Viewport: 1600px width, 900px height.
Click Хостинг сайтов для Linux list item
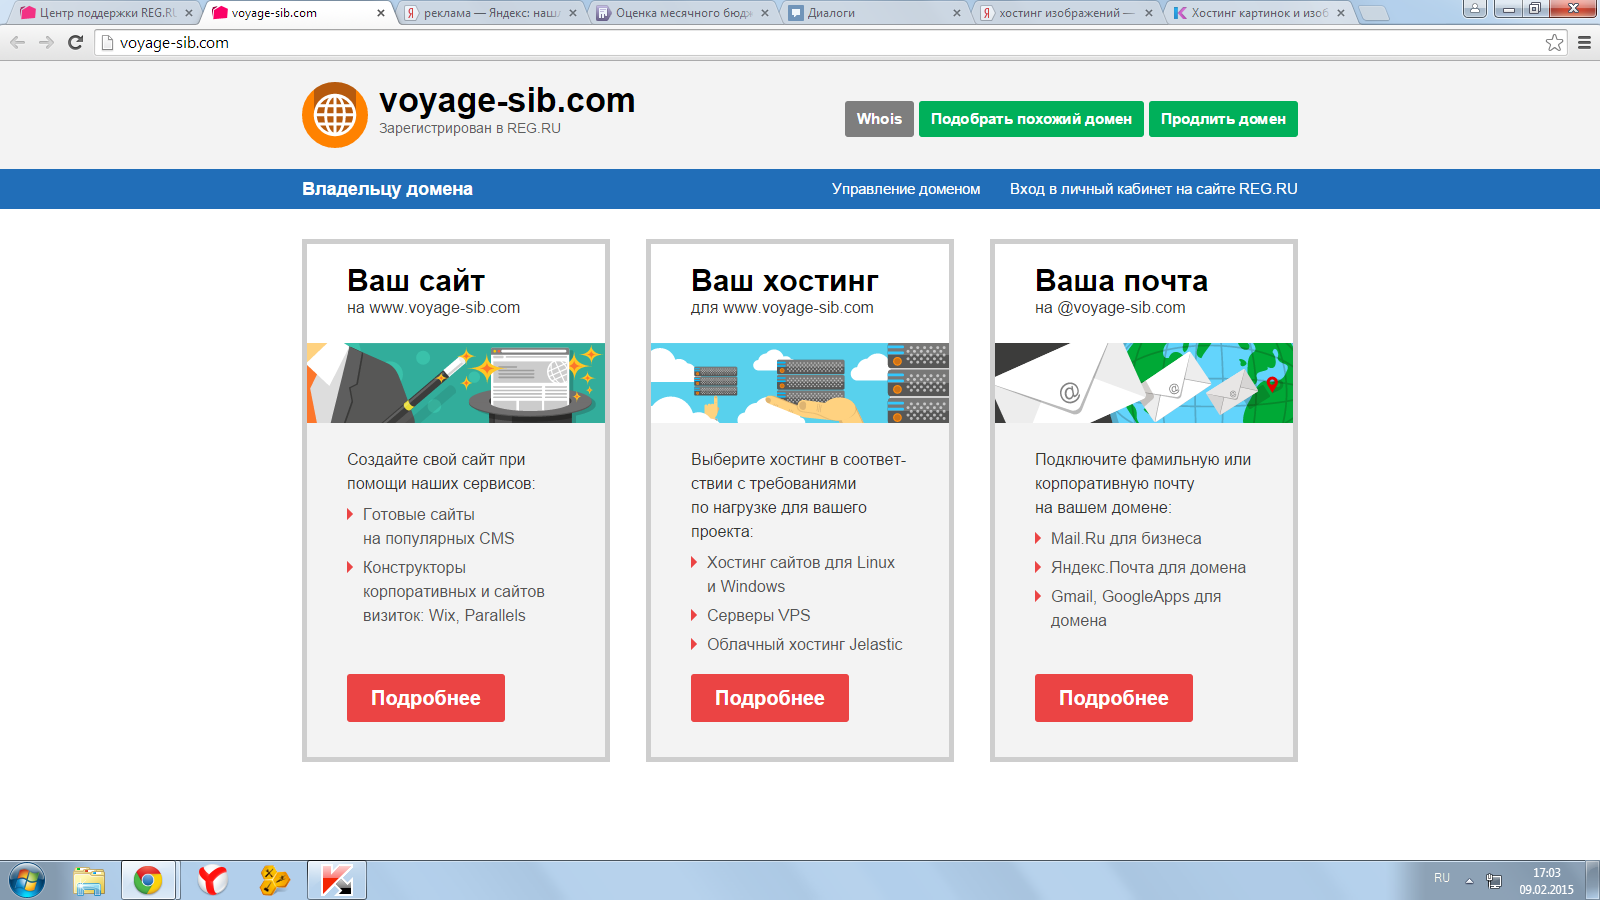tap(800, 574)
